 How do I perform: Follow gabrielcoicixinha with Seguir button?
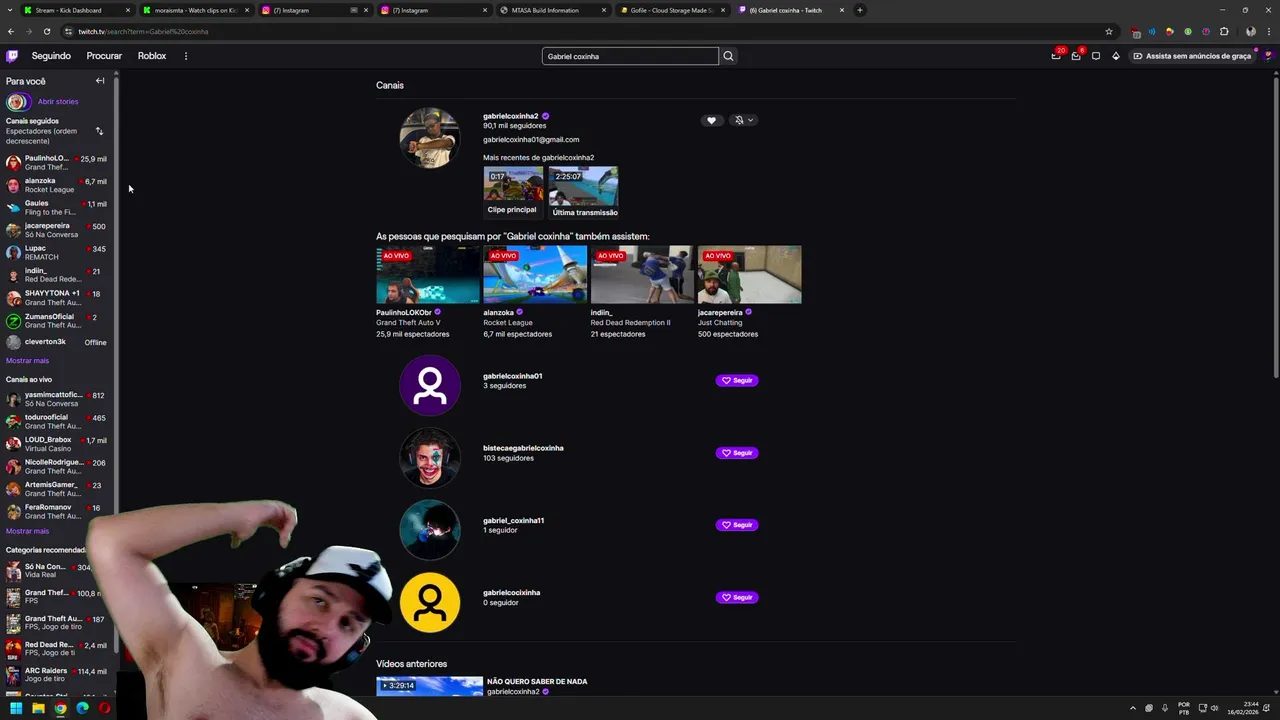click(x=737, y=597)
